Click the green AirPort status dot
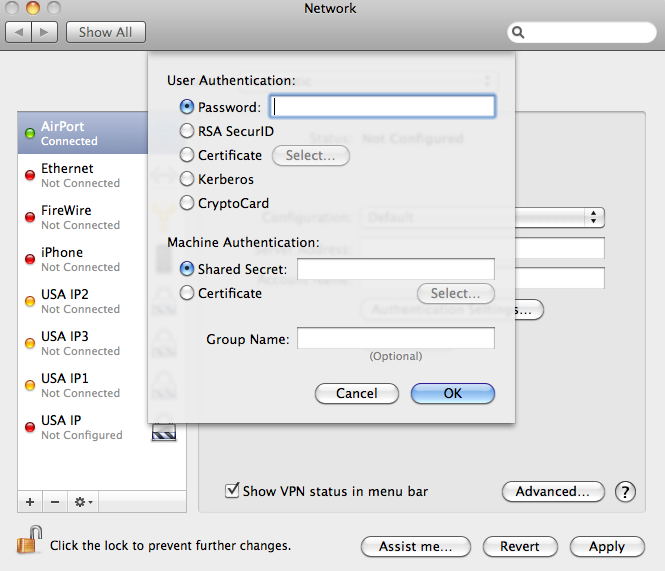 click(x=30, y=133)
